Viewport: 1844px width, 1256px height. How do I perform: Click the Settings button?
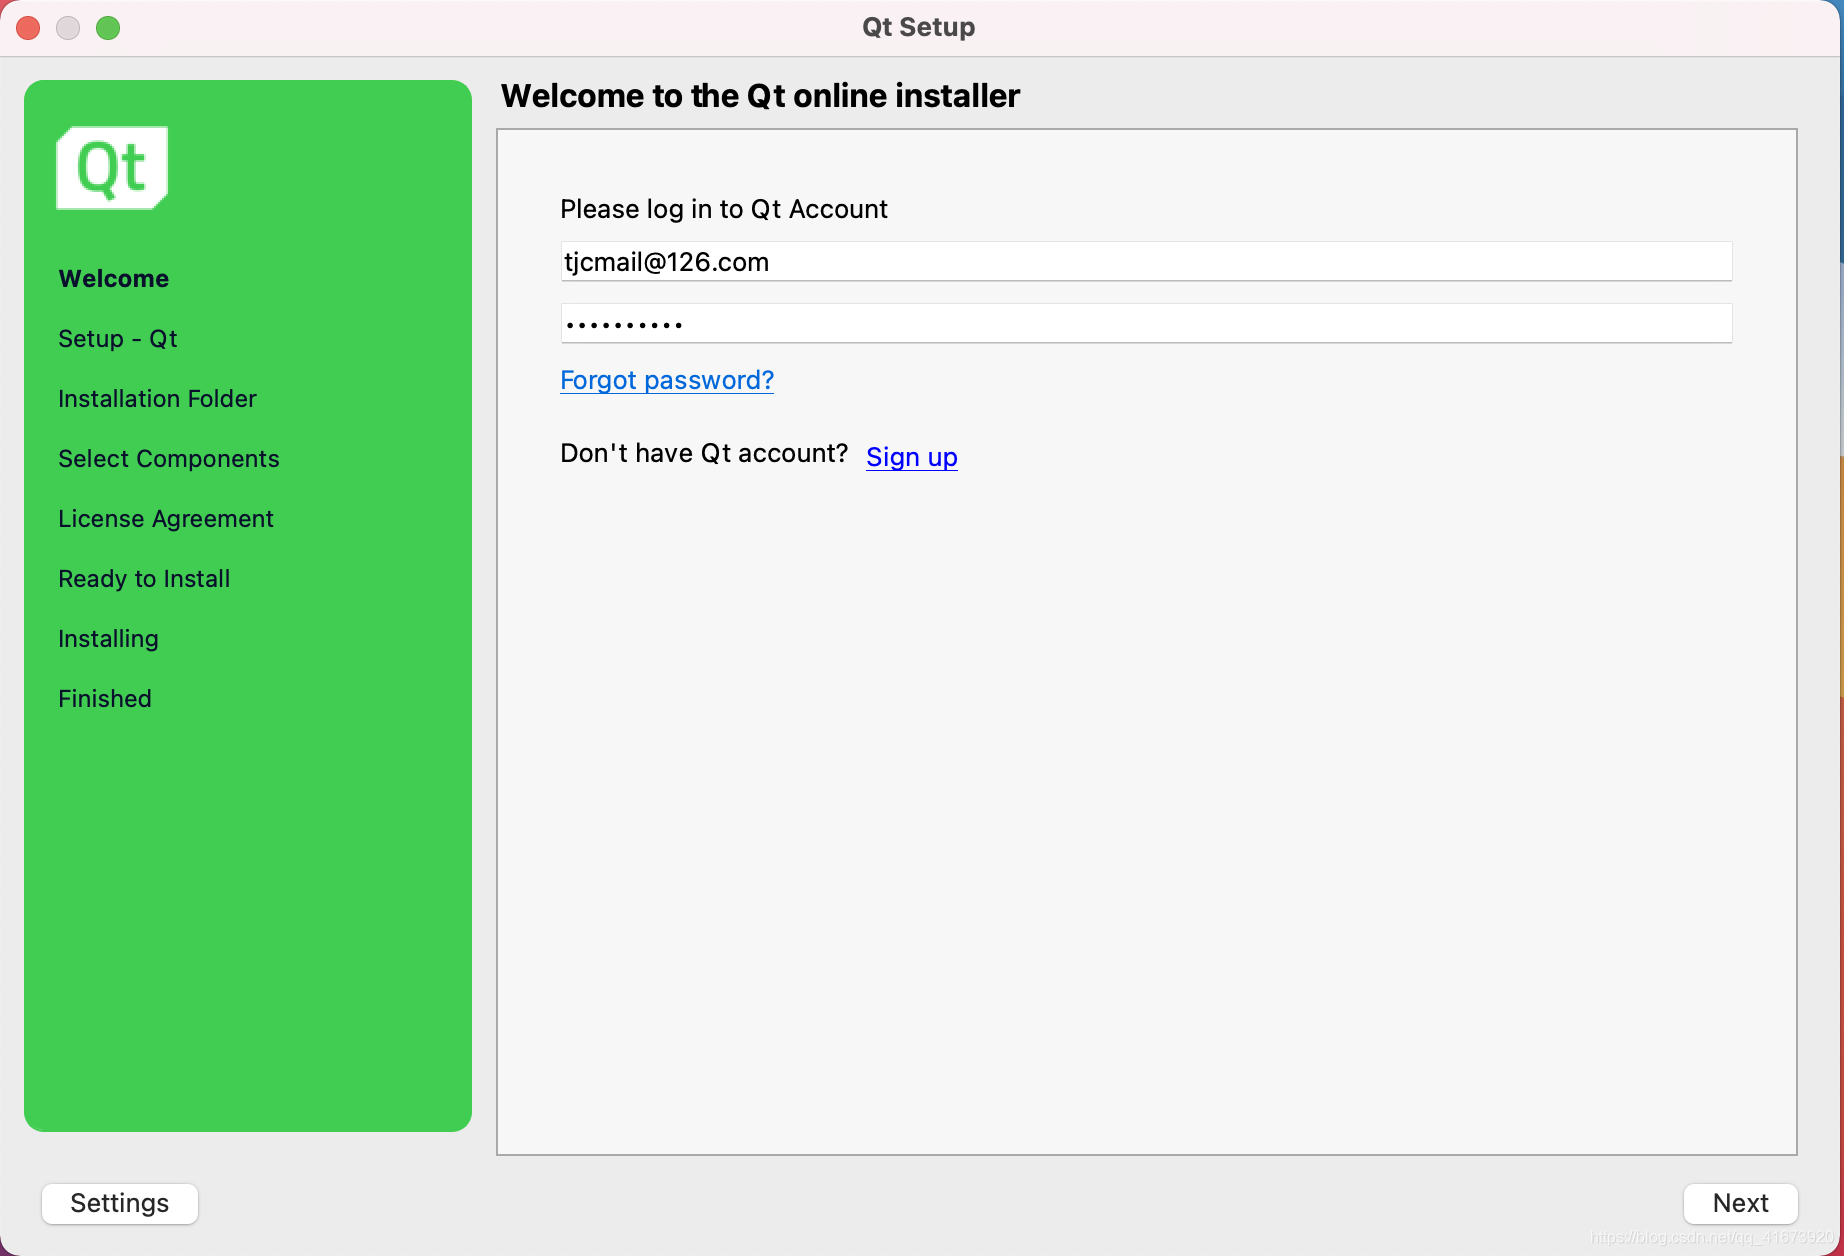[x=119, y=1203]
